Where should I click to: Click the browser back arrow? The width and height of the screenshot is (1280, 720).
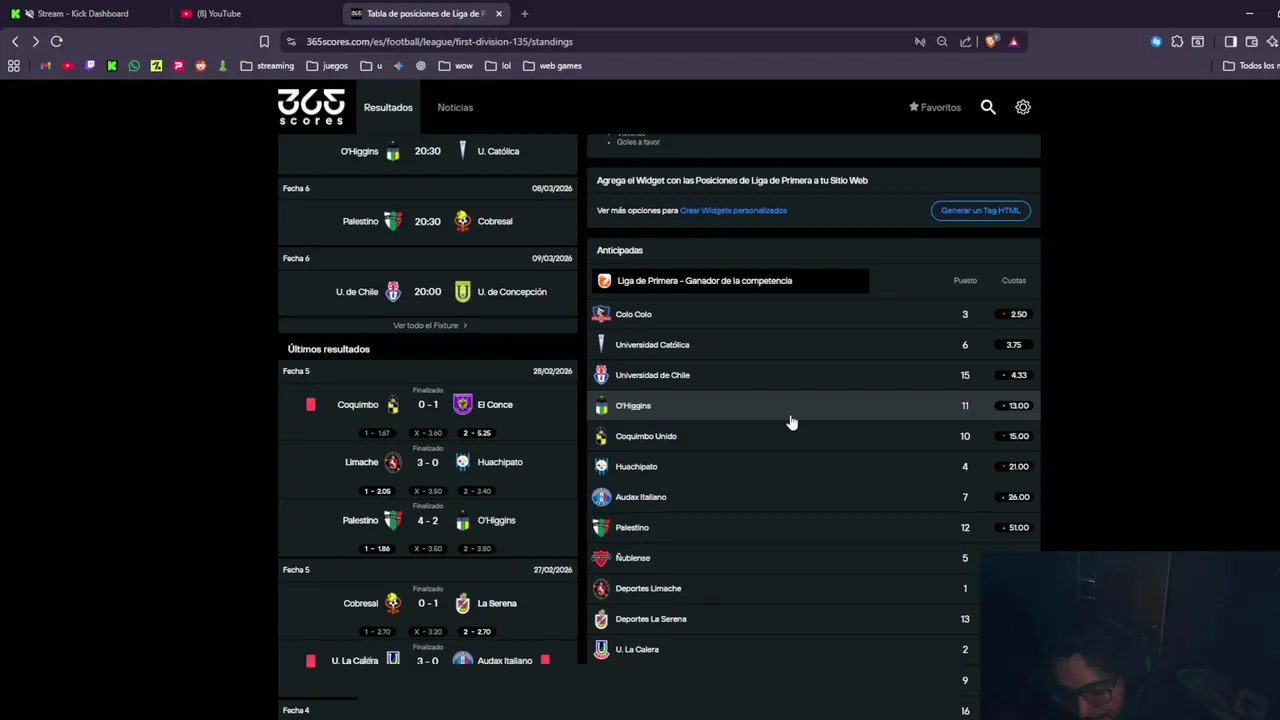[x=15, y=41]
